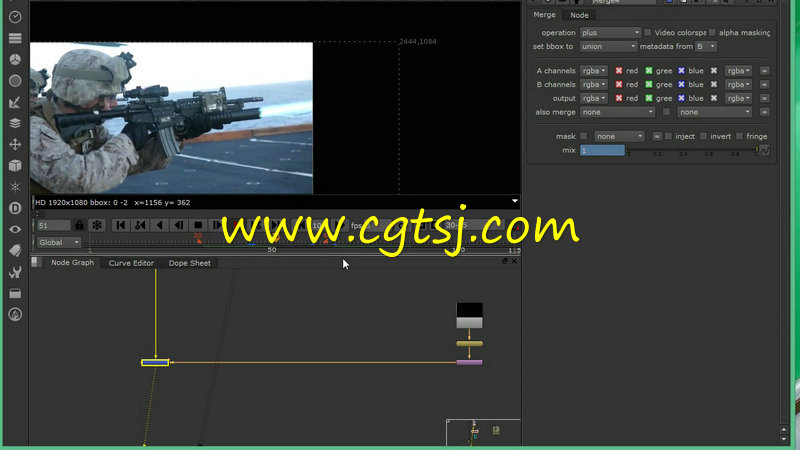800x450 pixels.
Task: Open the Views nodes menu (eye icon)
Action: click(15, 229)
